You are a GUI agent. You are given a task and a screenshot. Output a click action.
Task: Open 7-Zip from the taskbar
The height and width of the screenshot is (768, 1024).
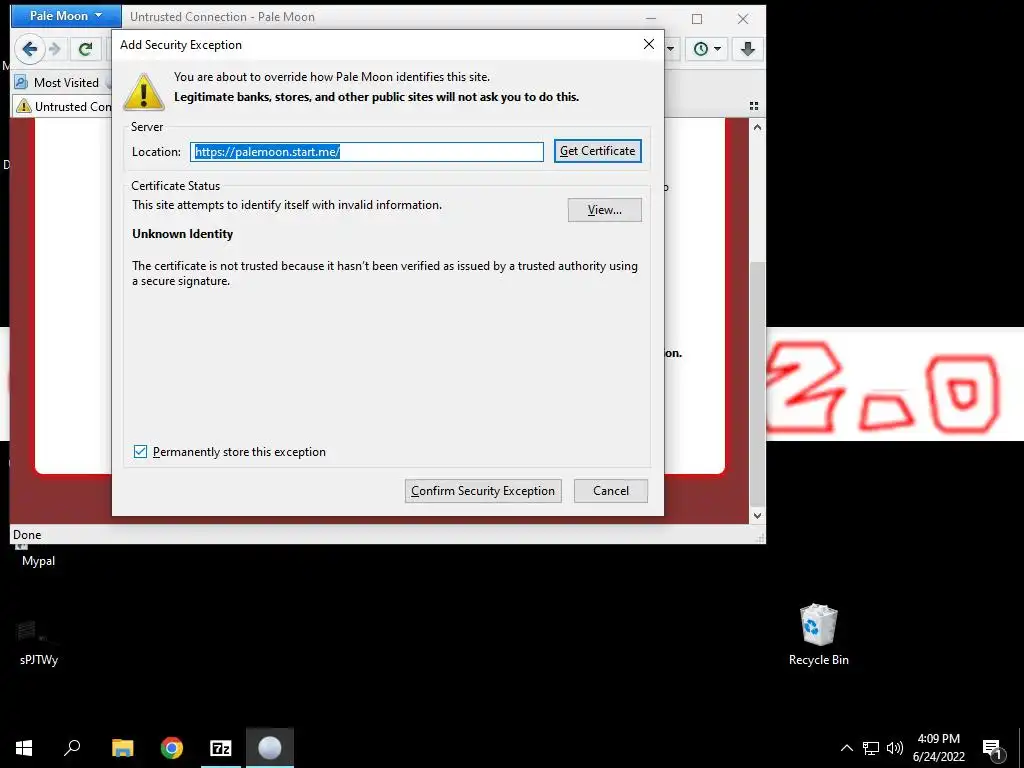221,748
